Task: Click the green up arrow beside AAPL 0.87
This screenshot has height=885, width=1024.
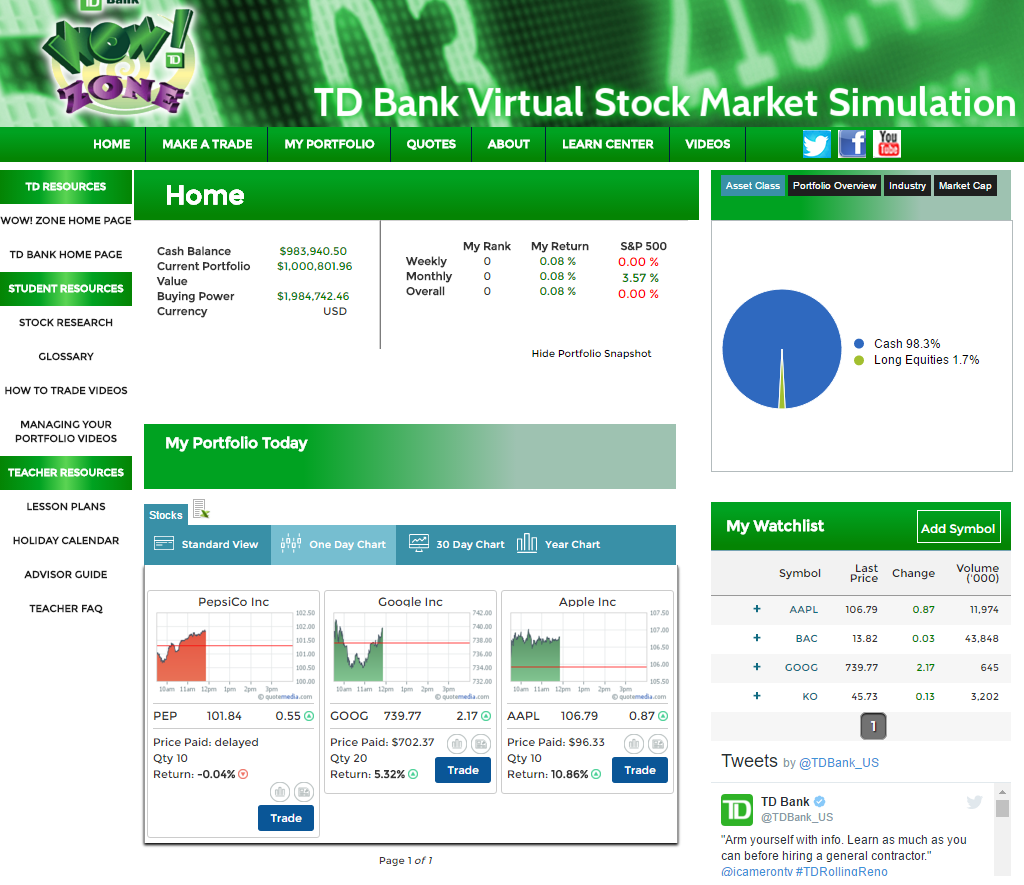Action: pyautogui.click(x=663, y=716)
